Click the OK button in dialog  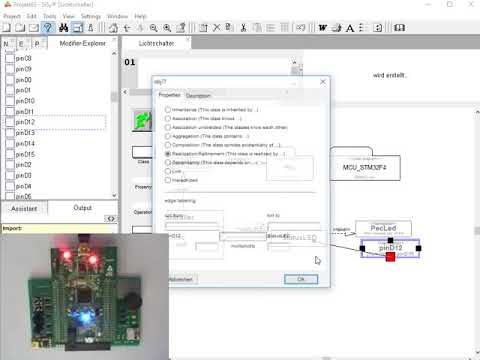pyautogui.click(x=301, y=279)
